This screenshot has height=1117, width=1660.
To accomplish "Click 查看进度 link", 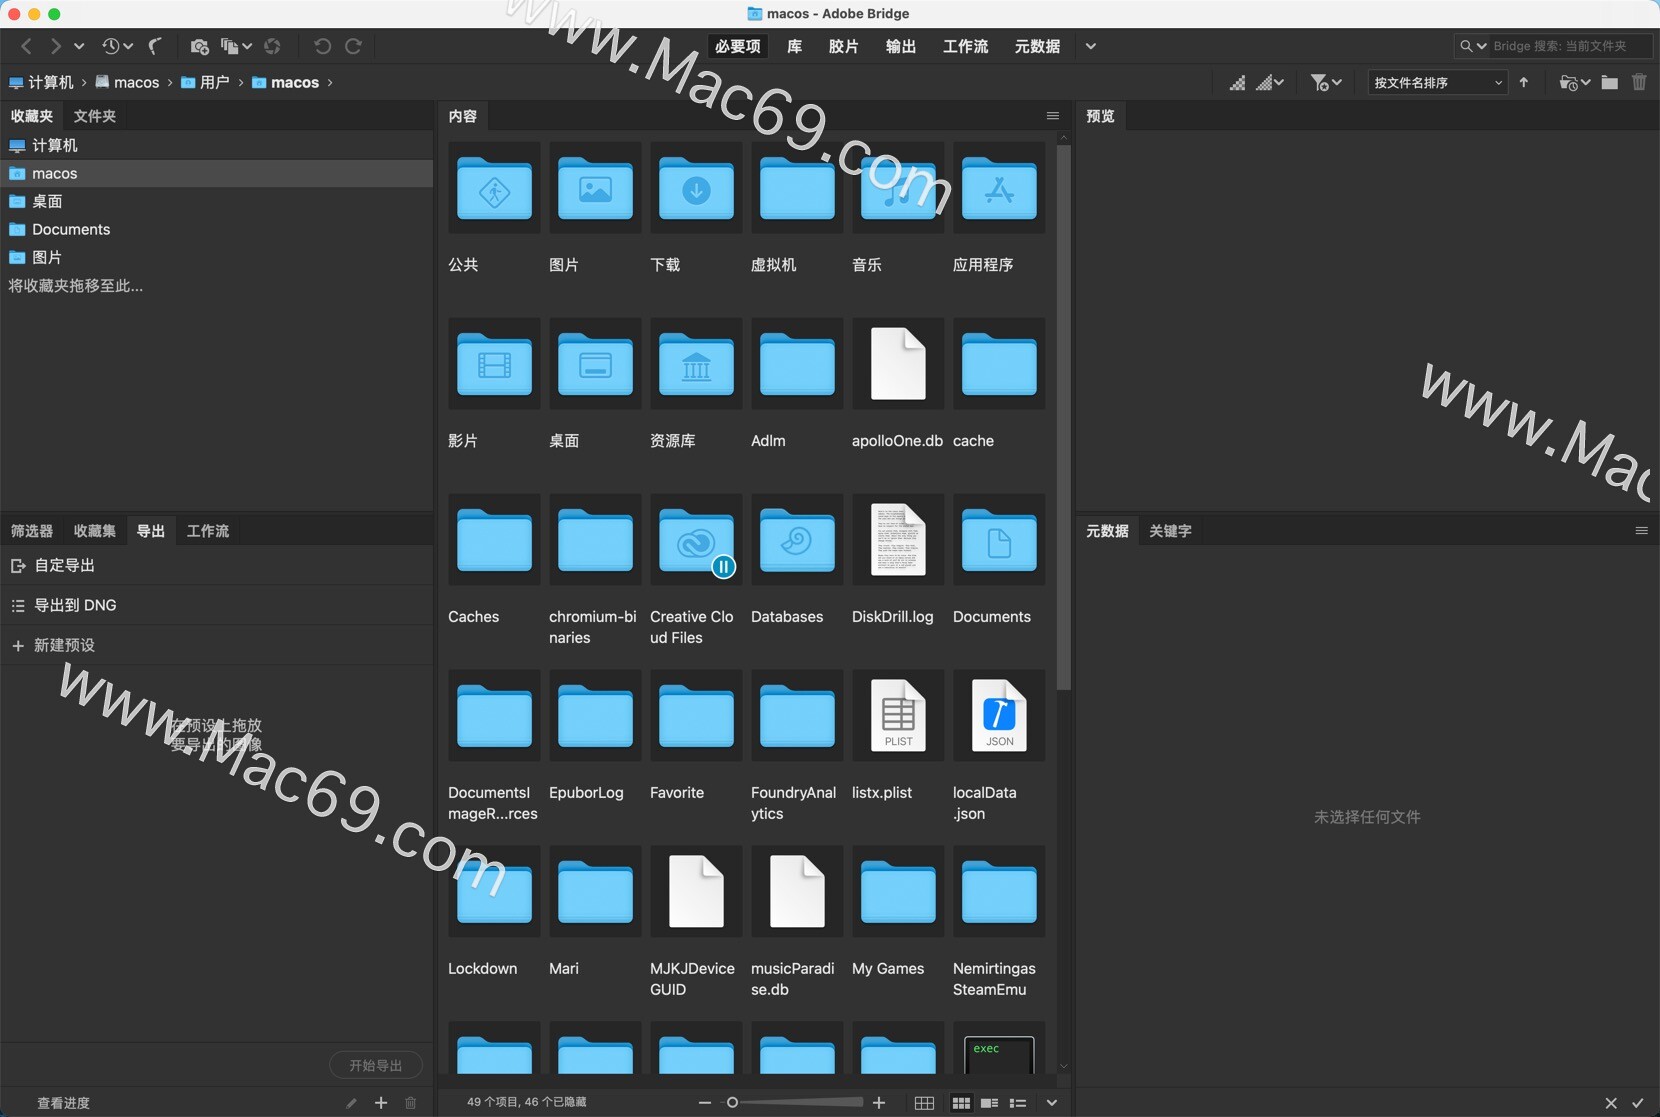I will [x=63, y=1103].
